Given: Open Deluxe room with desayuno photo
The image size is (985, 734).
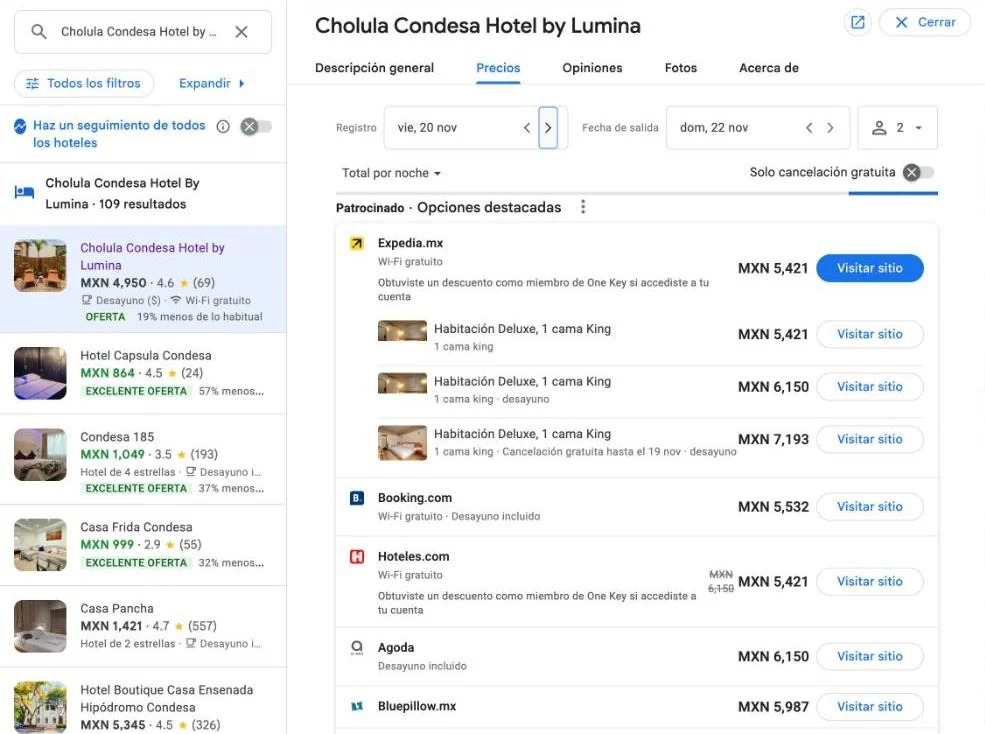Looking at the screenshot, I should (402, 383).
